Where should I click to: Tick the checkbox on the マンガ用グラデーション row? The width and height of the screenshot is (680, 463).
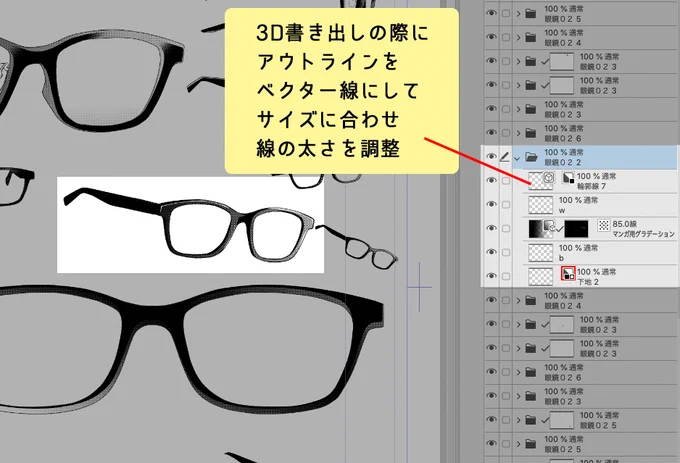pos(506,228)
